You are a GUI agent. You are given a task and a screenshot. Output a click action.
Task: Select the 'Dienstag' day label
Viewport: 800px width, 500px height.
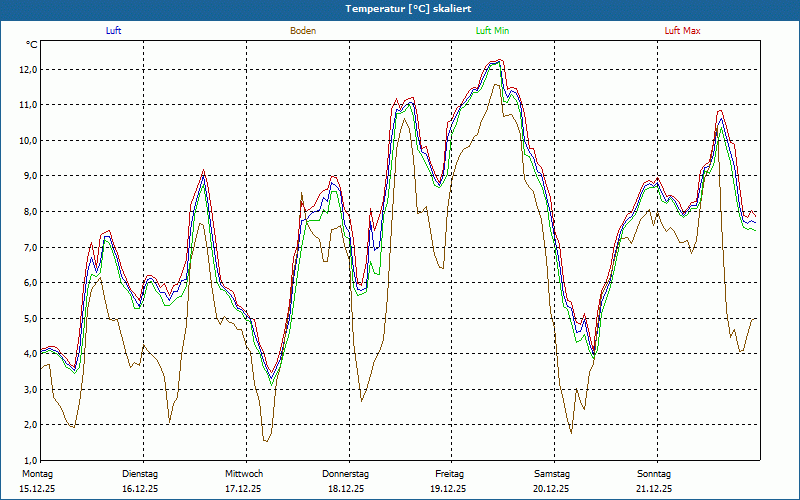[140, 474]
